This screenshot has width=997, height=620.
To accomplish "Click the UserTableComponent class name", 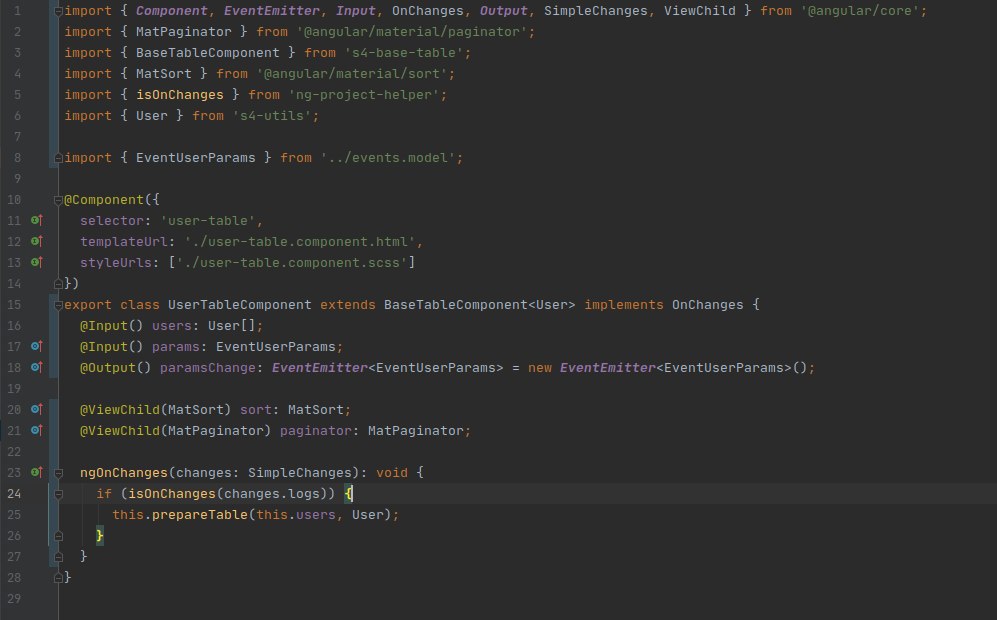I will click(x=240, y=305).
